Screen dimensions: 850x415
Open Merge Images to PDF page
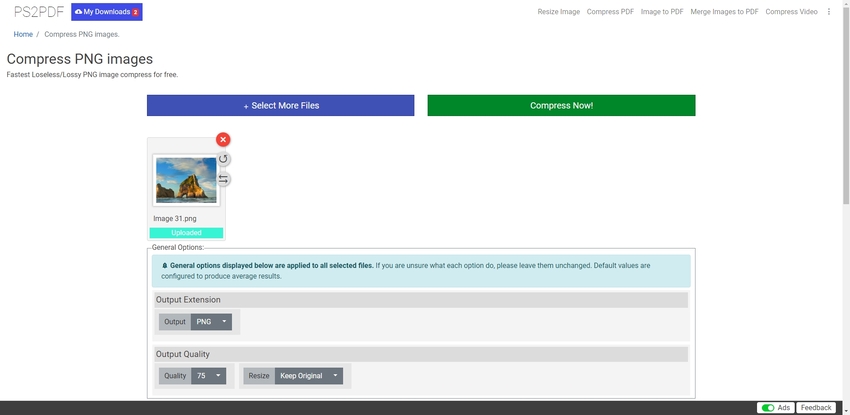[x=724, y=12]
